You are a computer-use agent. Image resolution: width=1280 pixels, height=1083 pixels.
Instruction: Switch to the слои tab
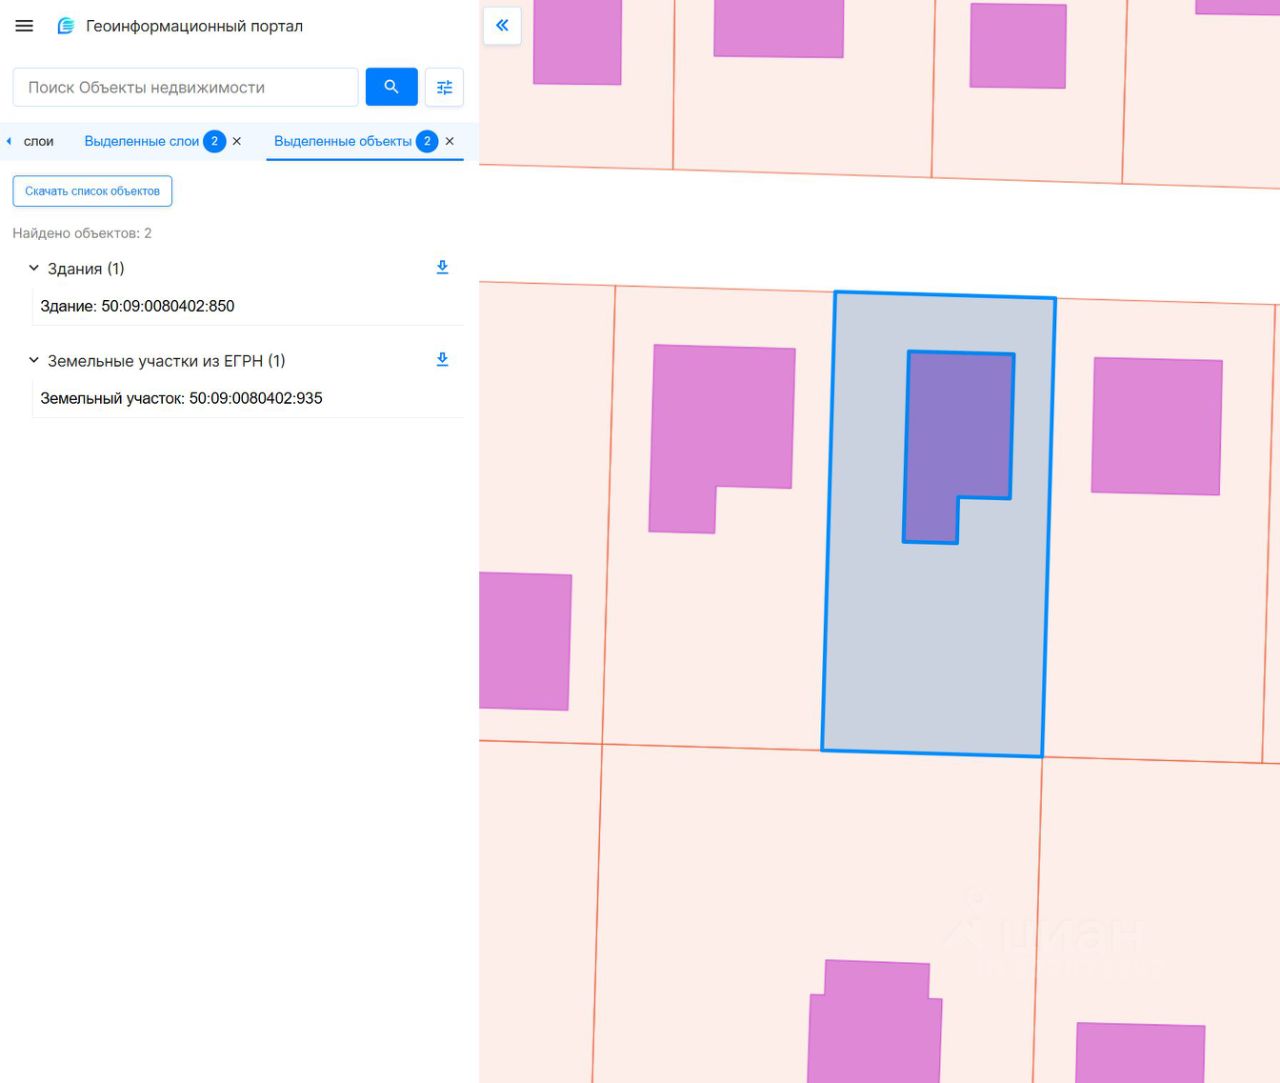click(x=38, y=141)
